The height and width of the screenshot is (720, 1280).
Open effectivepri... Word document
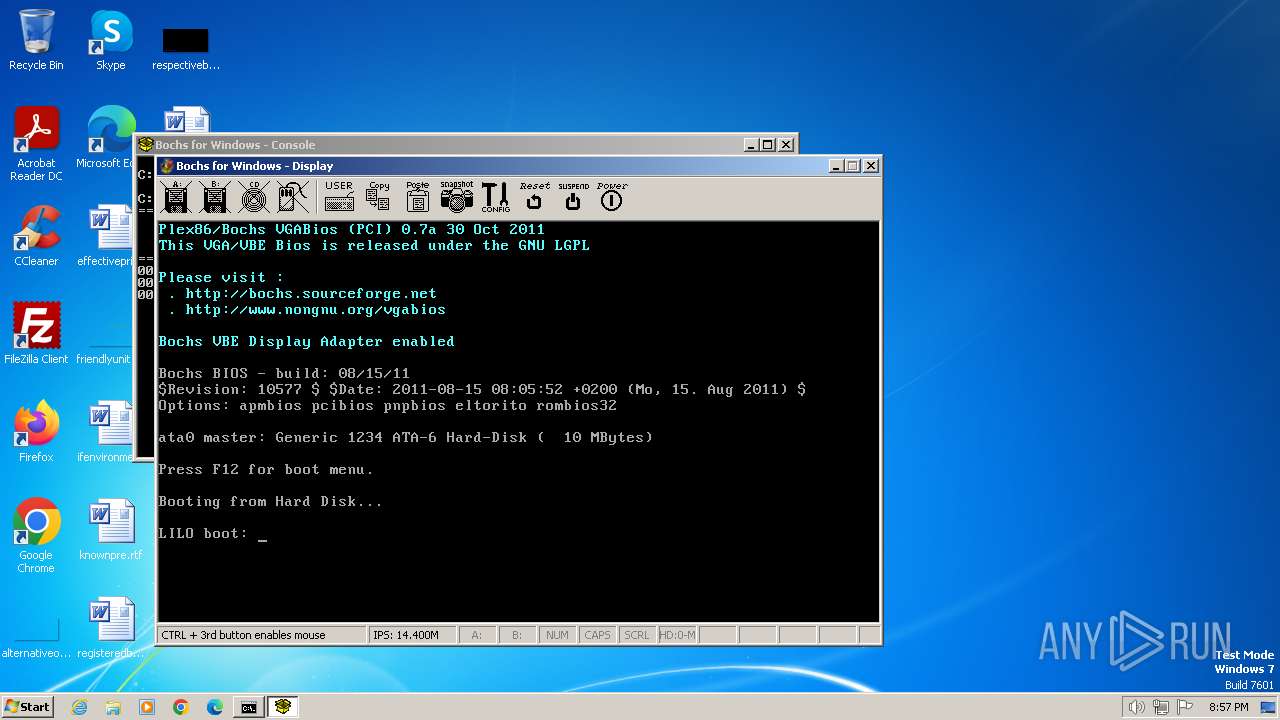[106, 235]
